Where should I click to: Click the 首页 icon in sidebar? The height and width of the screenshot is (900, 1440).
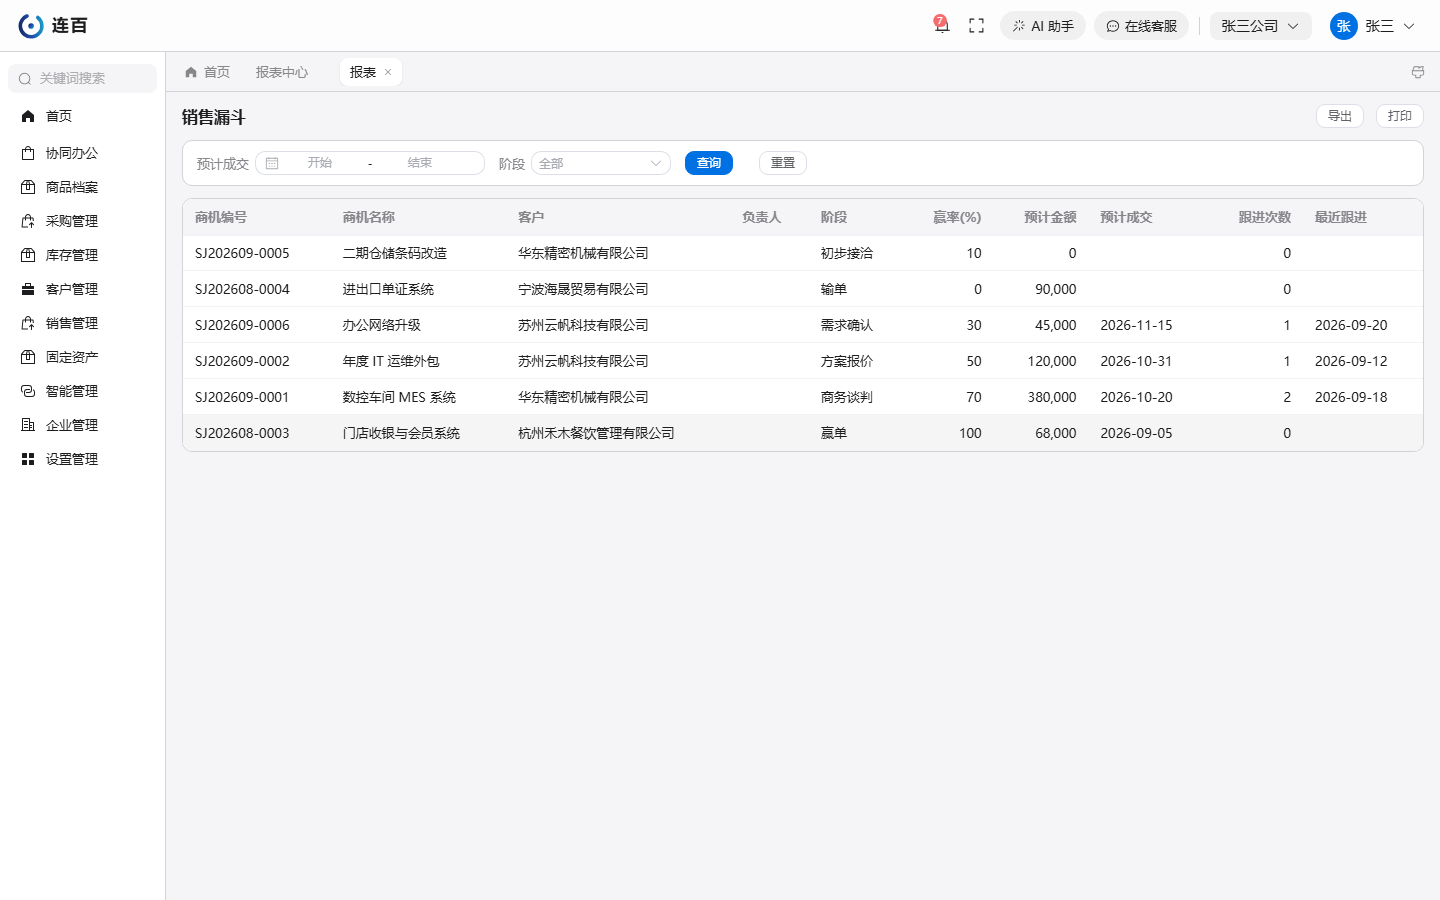click(28, 116)
